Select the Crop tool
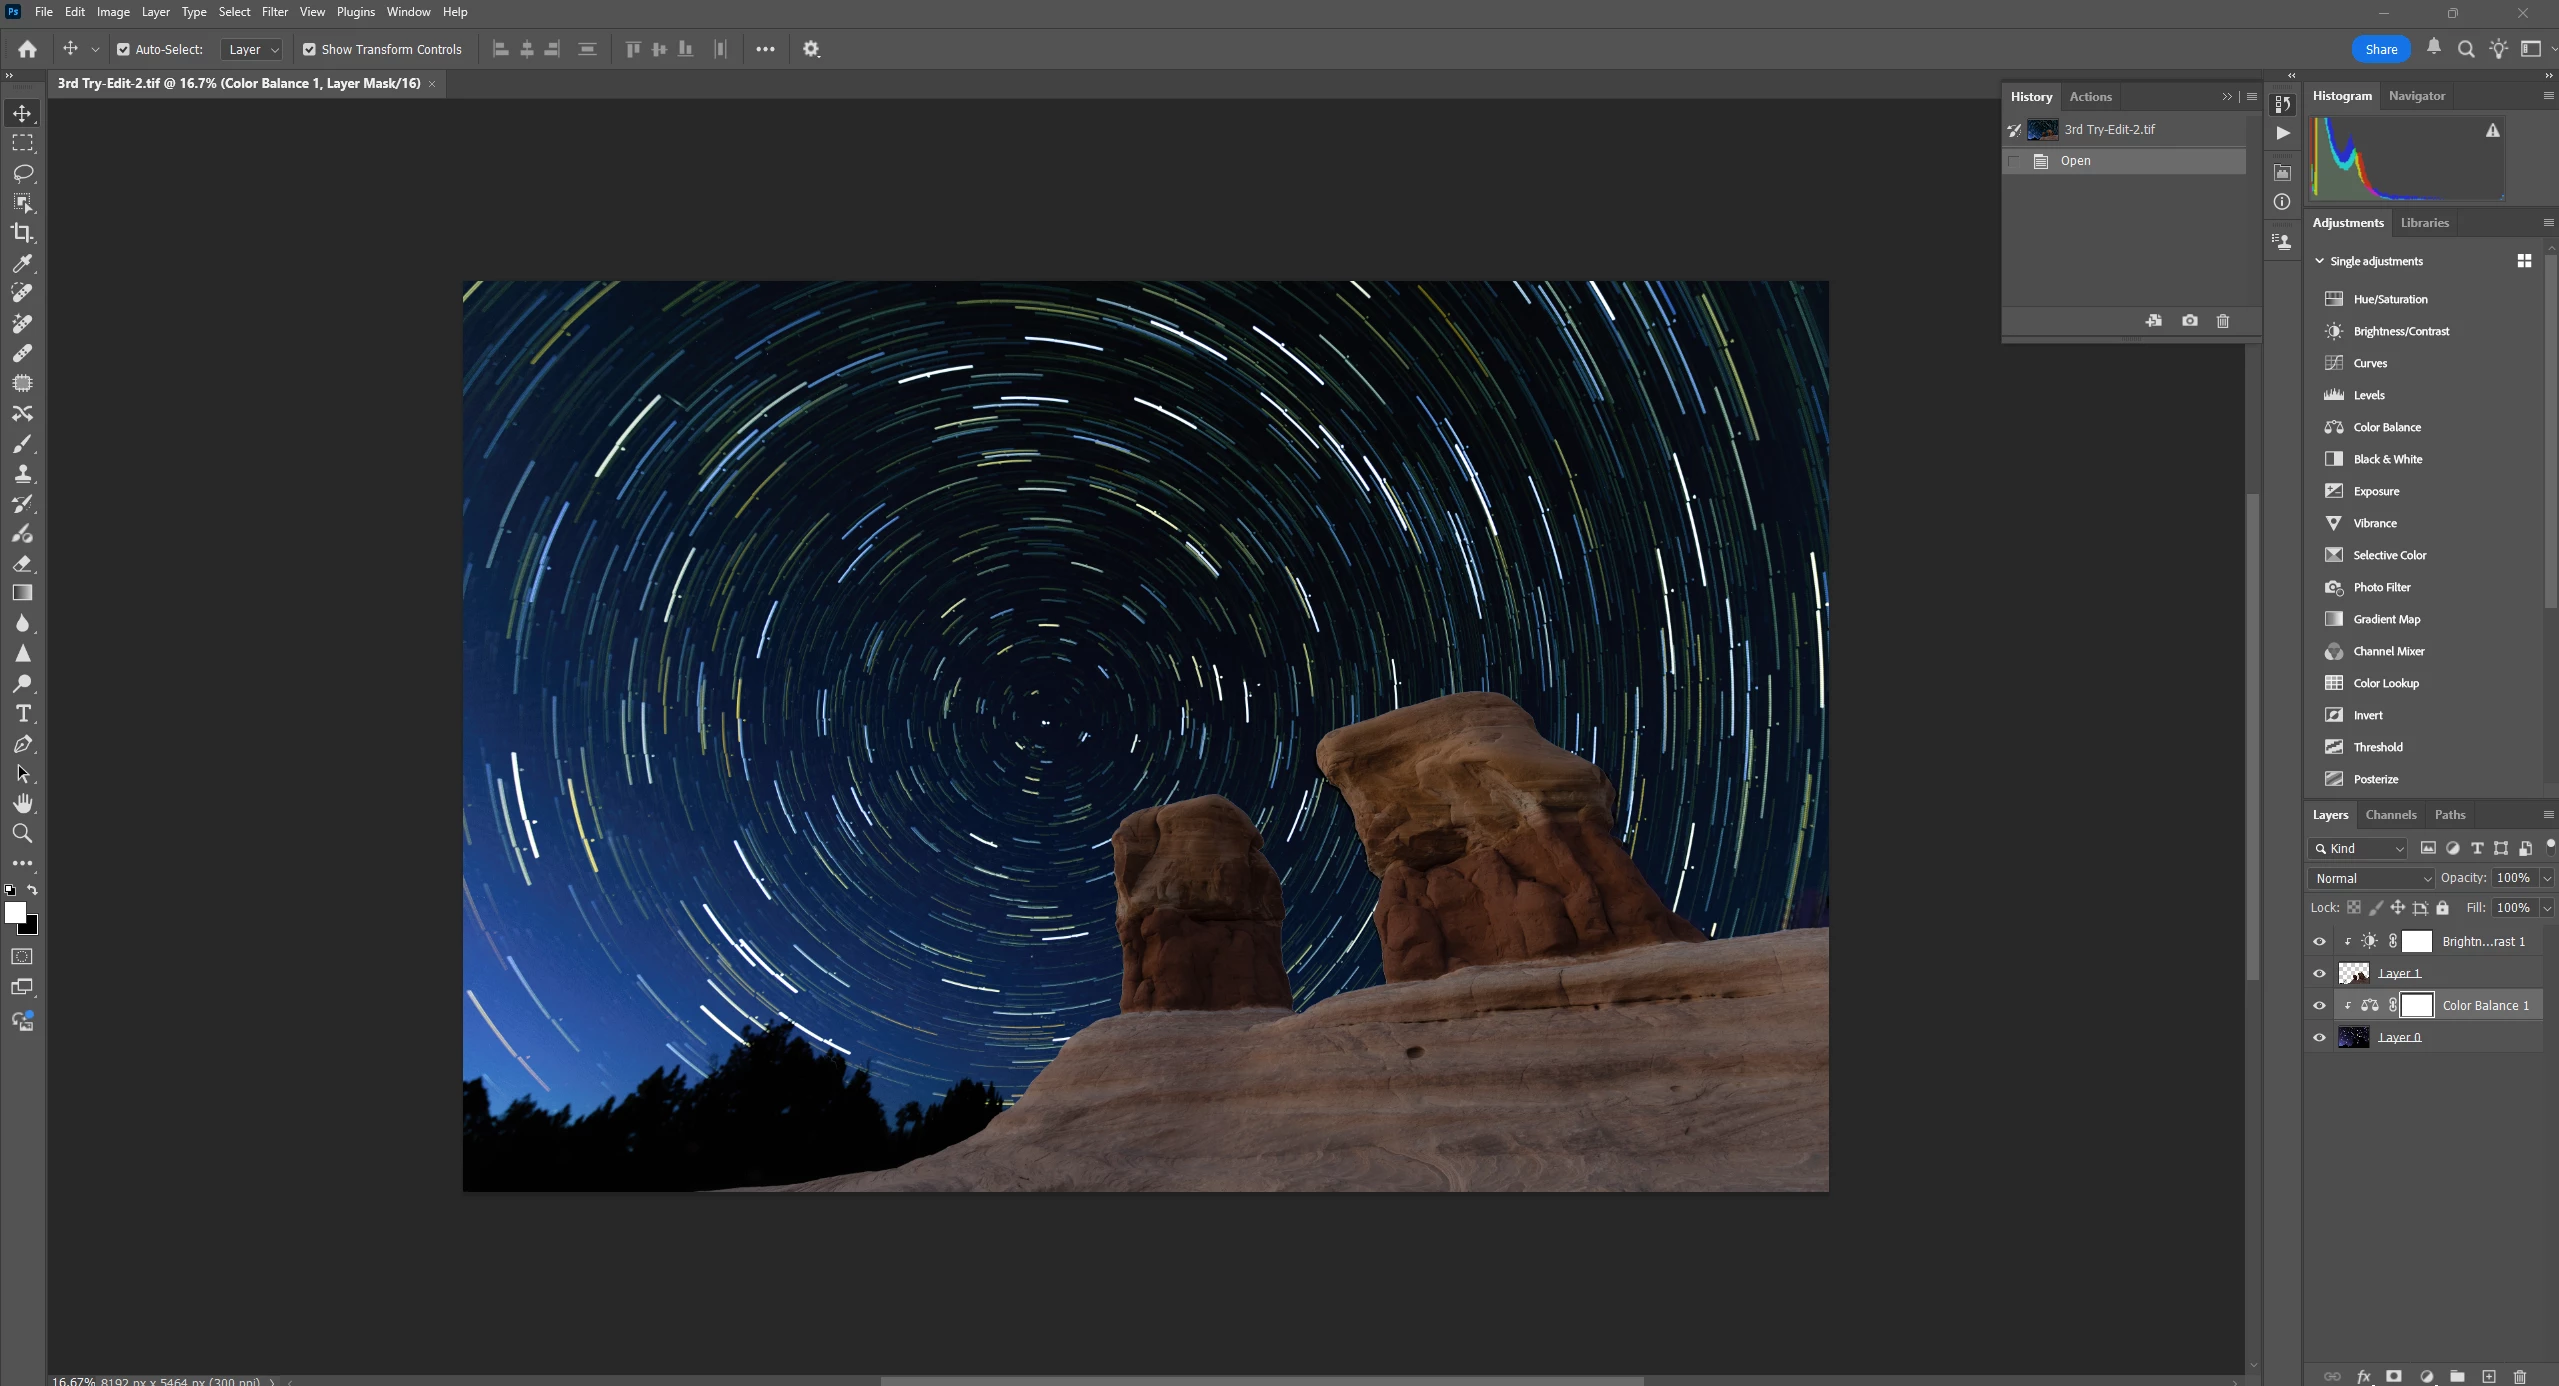Viewport: 2559px width, 1386px height. point(22,233)
